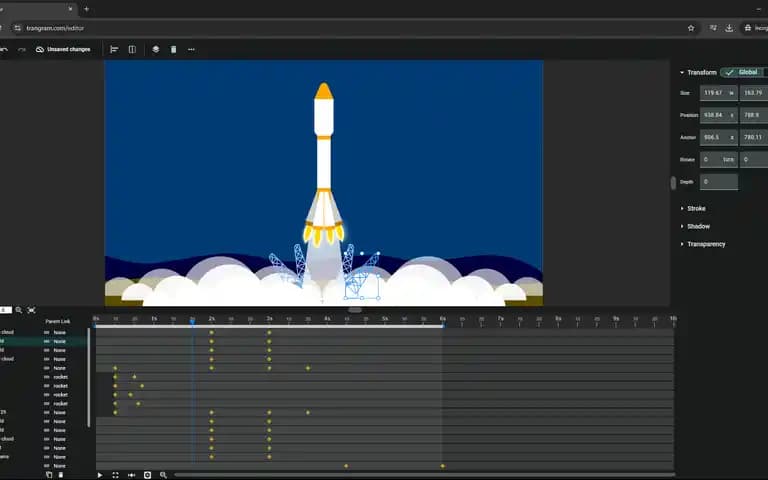Click the timeline horizontal zoom scrollbar

(424, 475)
